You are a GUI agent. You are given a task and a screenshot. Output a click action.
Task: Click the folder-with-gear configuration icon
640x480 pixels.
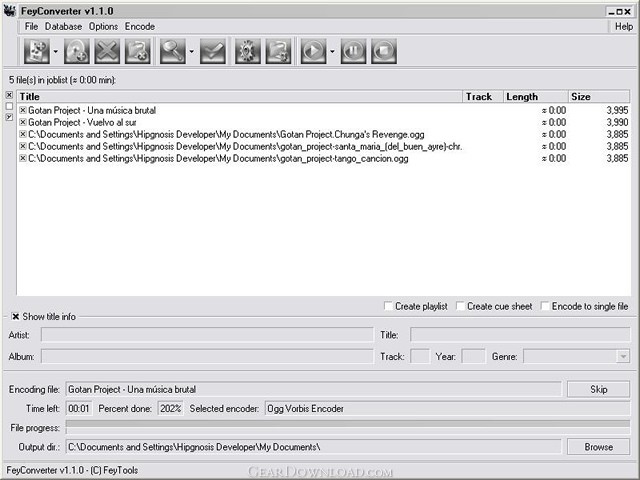pos(278,51)
